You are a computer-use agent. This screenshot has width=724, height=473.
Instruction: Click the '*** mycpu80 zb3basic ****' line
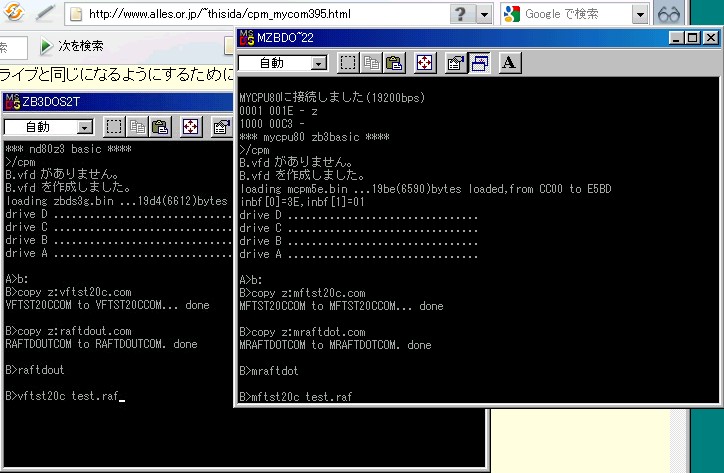(x=314, y=137)
